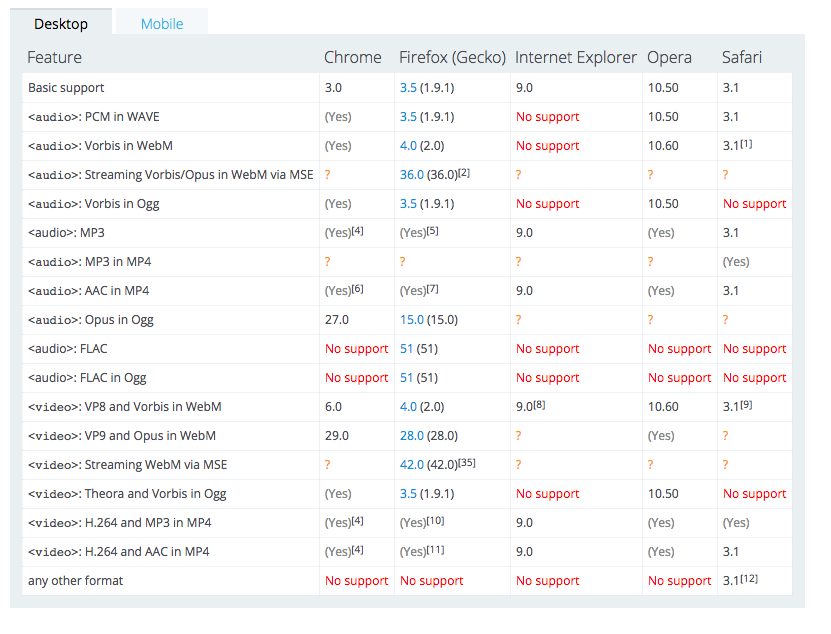Open Firefox 3.5 link in PCM in WAVE row
The image size is (831, 634).
(408, 117)
